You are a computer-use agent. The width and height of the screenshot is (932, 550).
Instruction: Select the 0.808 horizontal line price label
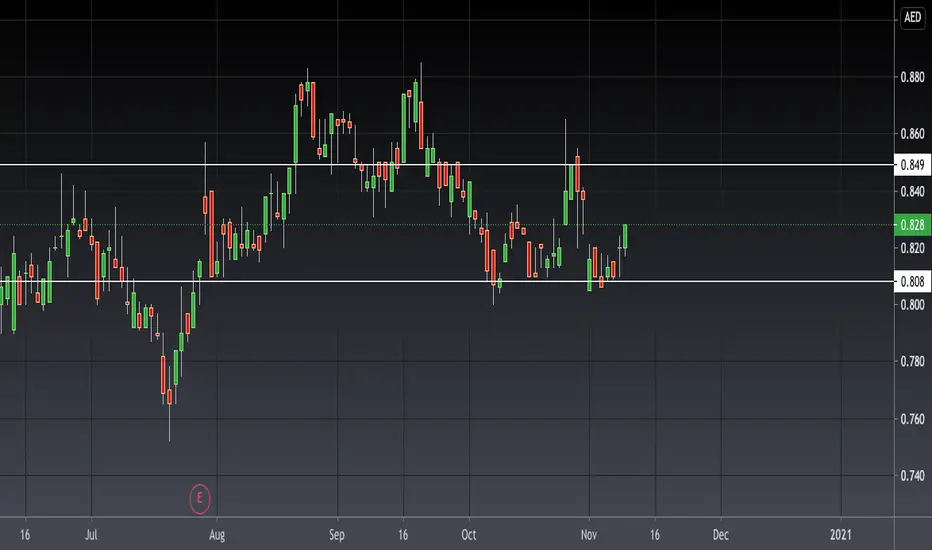[x=912, y=281]
